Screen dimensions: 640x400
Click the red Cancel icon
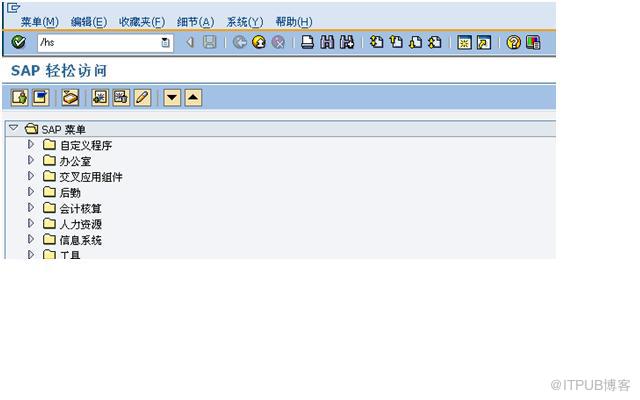[278, 42]
